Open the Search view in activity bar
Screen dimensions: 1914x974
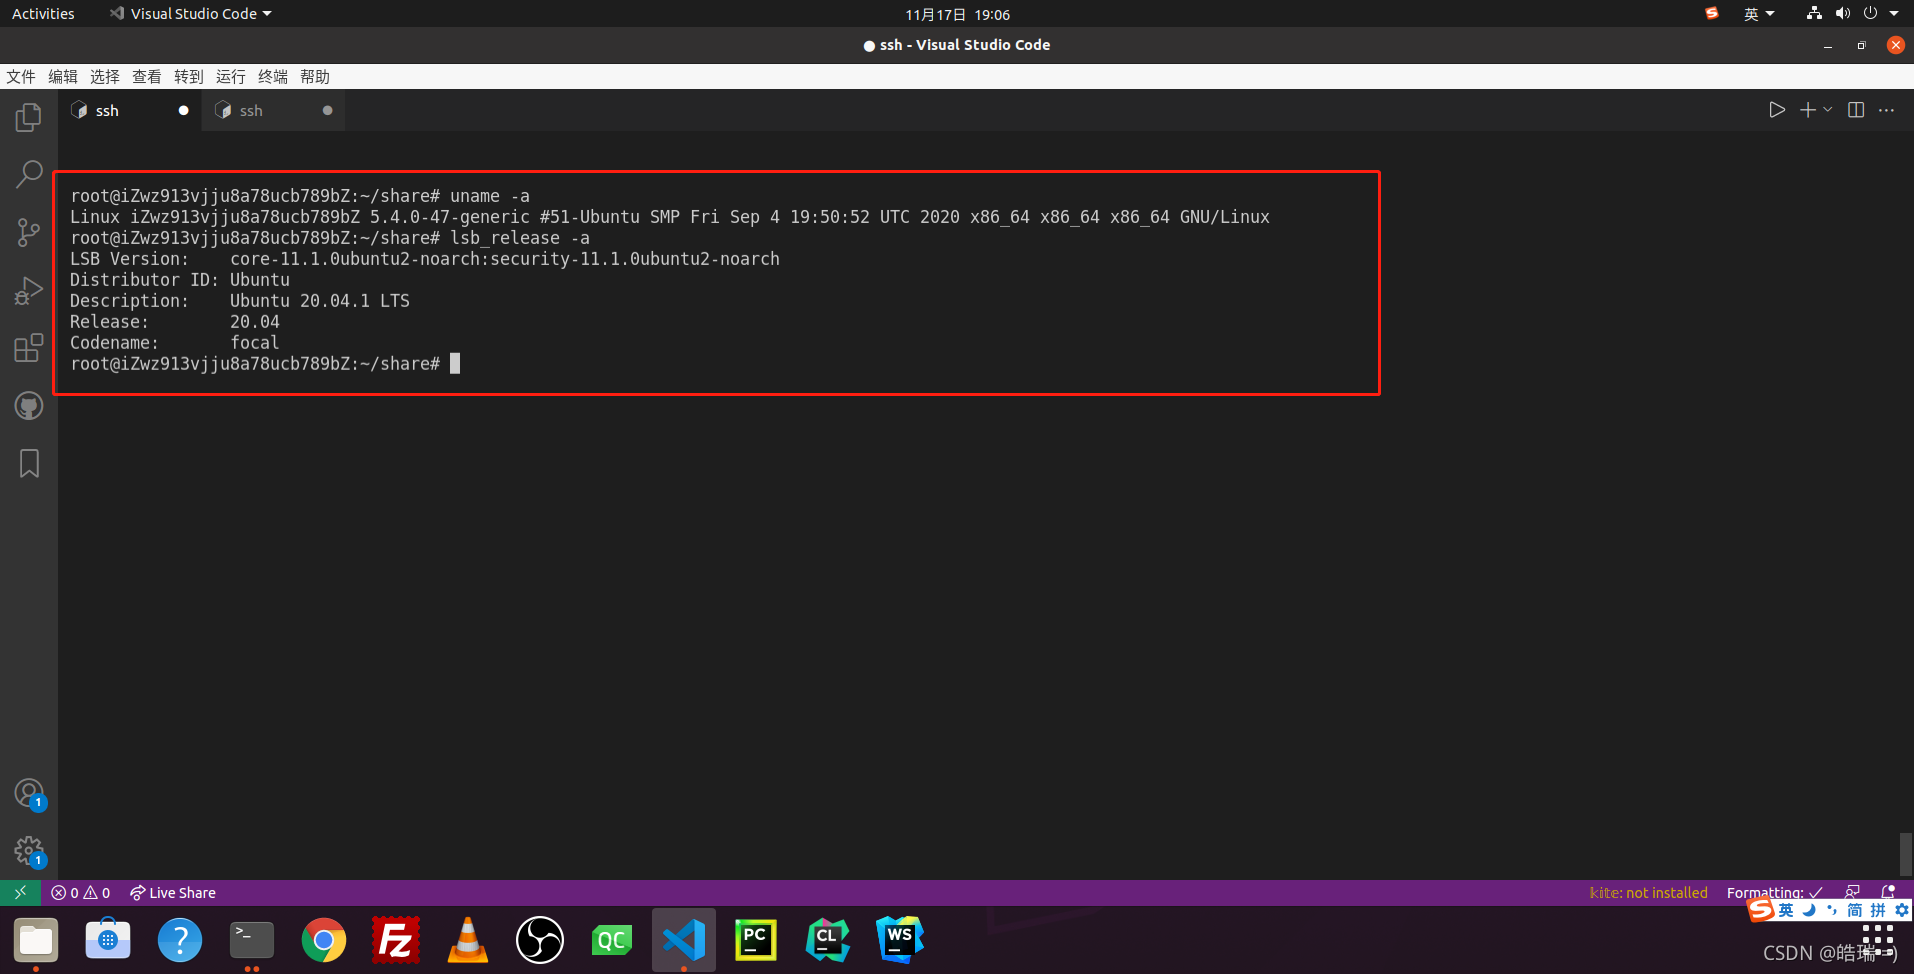29,174
